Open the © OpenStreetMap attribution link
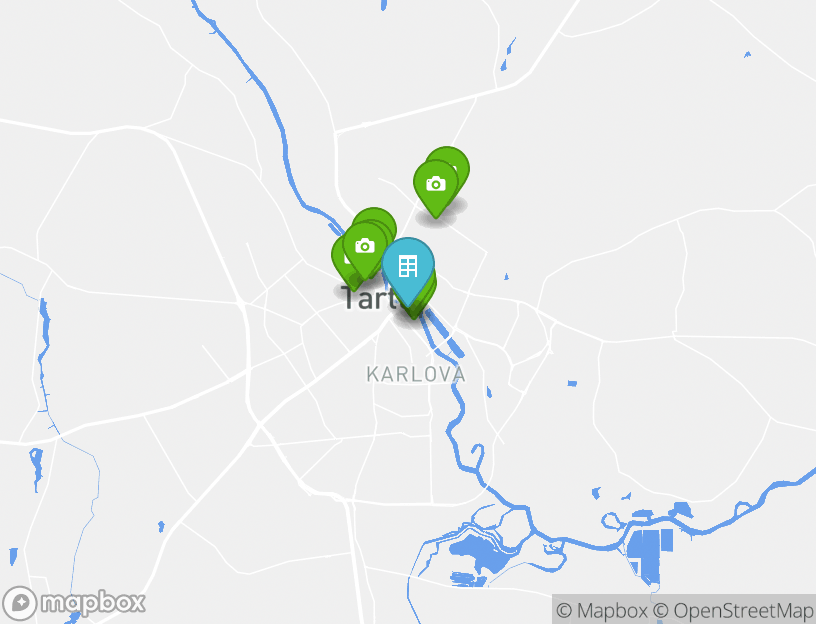Image resolution: width=816 pixels, height=624 pixels. click(732, 610)
